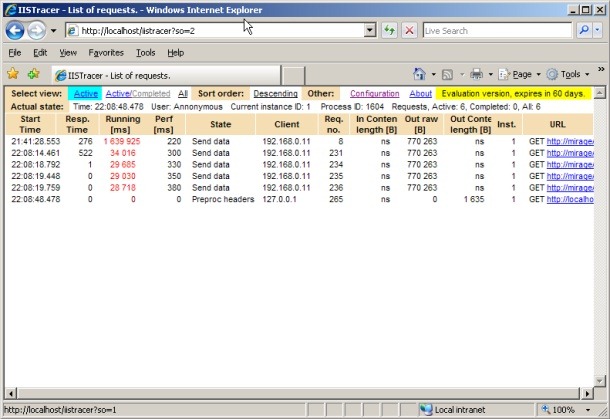
Task: Click the vertical scrollbar down arrow
Action: coord(599,381)
